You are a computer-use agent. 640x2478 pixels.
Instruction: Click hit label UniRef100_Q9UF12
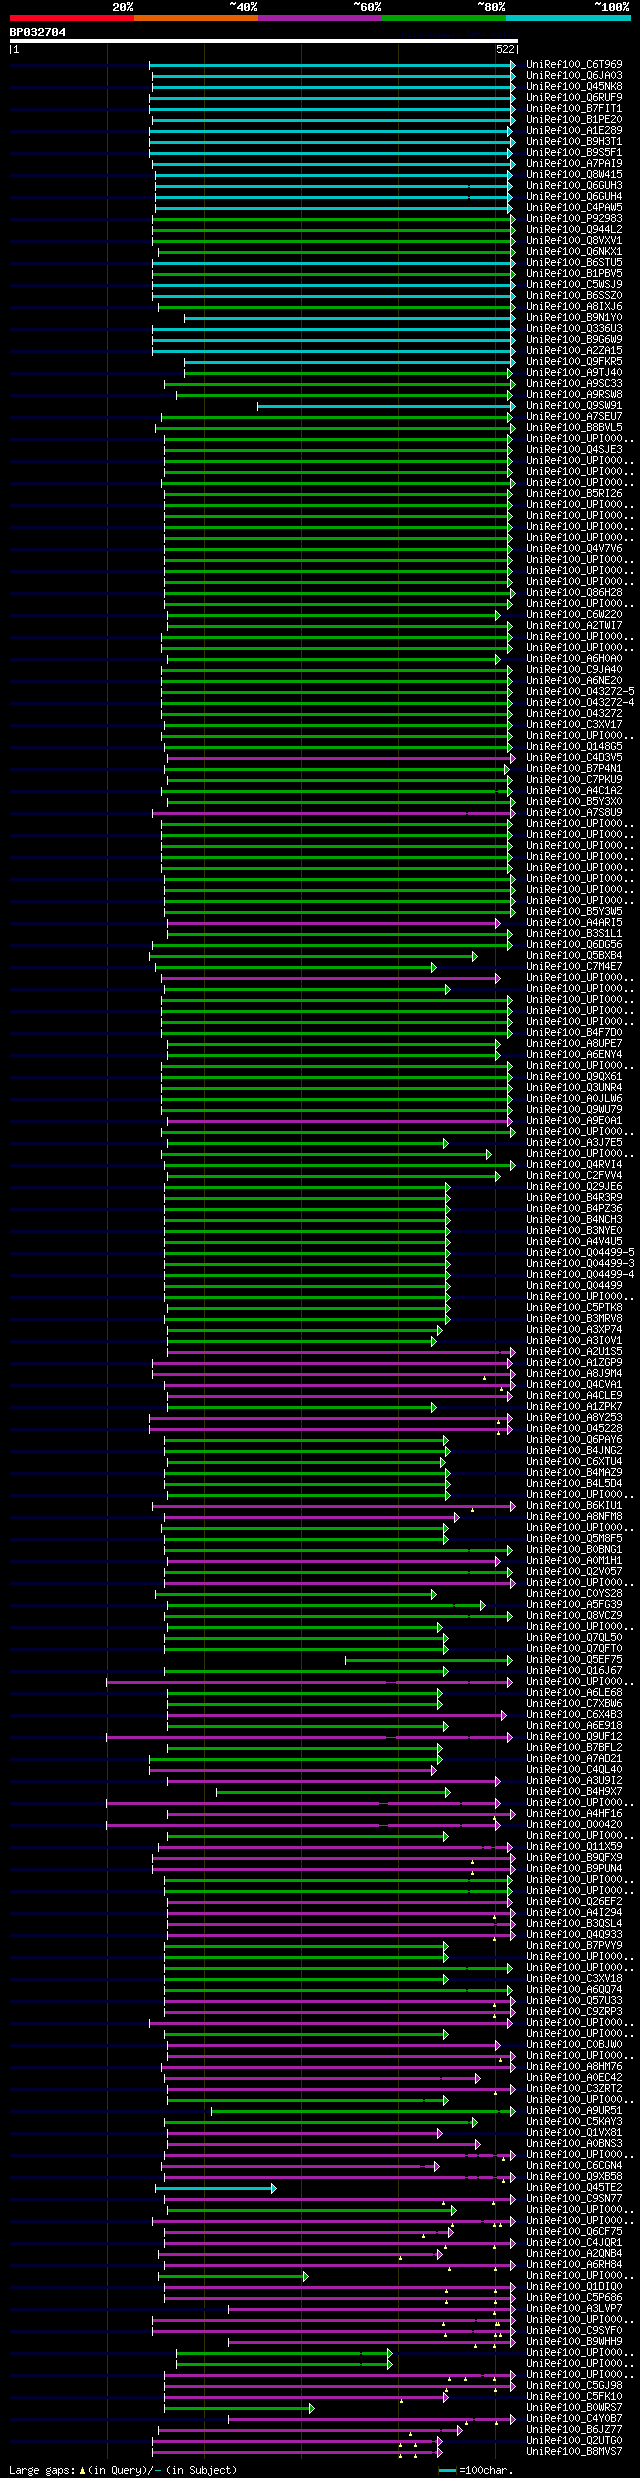[574, 1737]
